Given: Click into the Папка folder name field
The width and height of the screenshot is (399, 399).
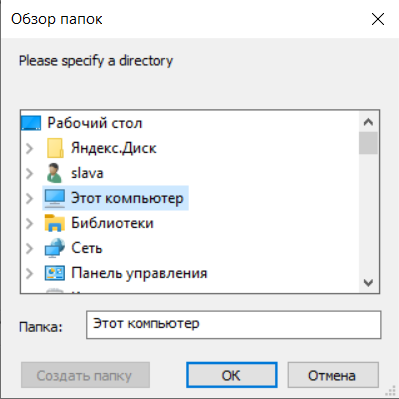Looking at the screenshot, I should pyautogui.click(x=233, y=325).
